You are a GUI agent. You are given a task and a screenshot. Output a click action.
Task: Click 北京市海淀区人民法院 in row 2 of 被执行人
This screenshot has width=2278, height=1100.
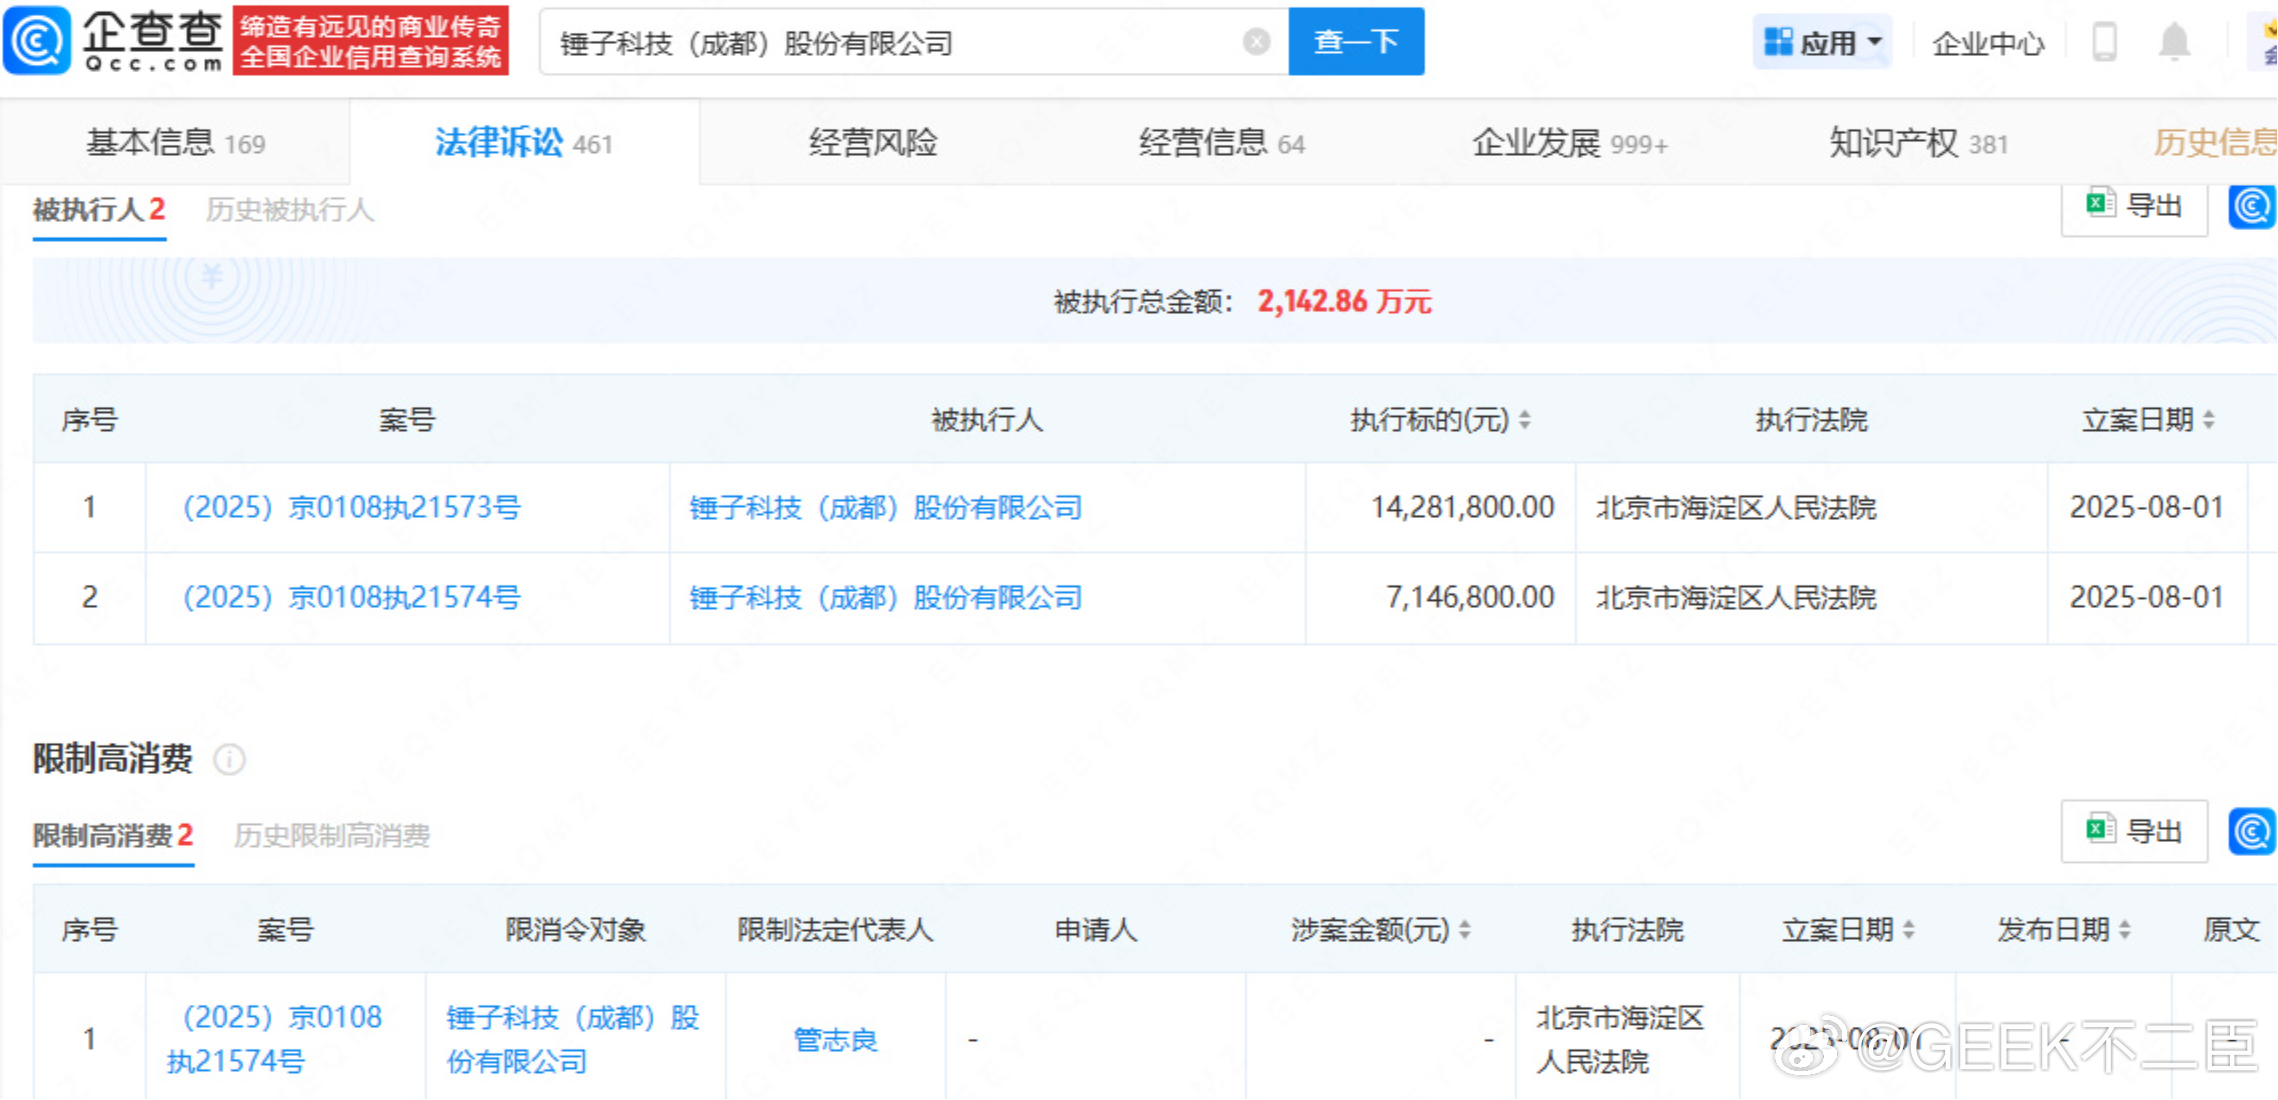(1736, 598)
